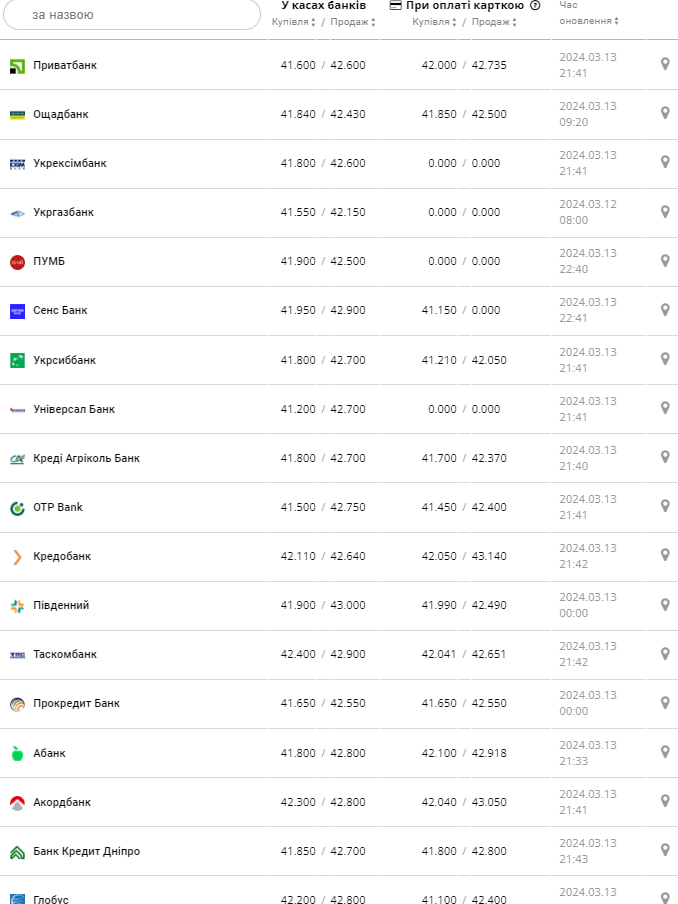The width and height of the screenshot is (678, 904).
Task: Sort by cash desk Продаж rate
Action: pos(353,22)
